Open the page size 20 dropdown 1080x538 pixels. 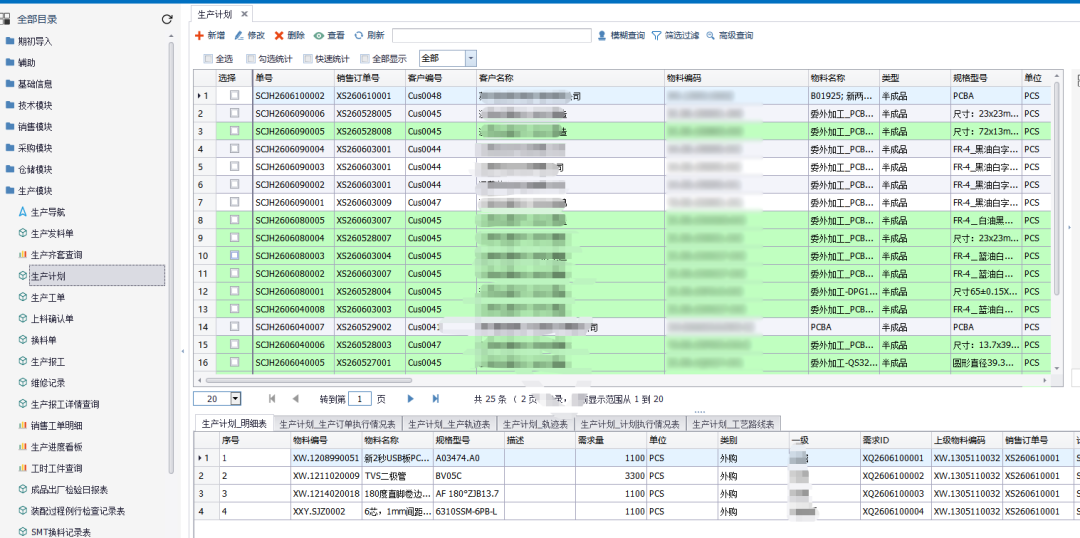point(236,398)
